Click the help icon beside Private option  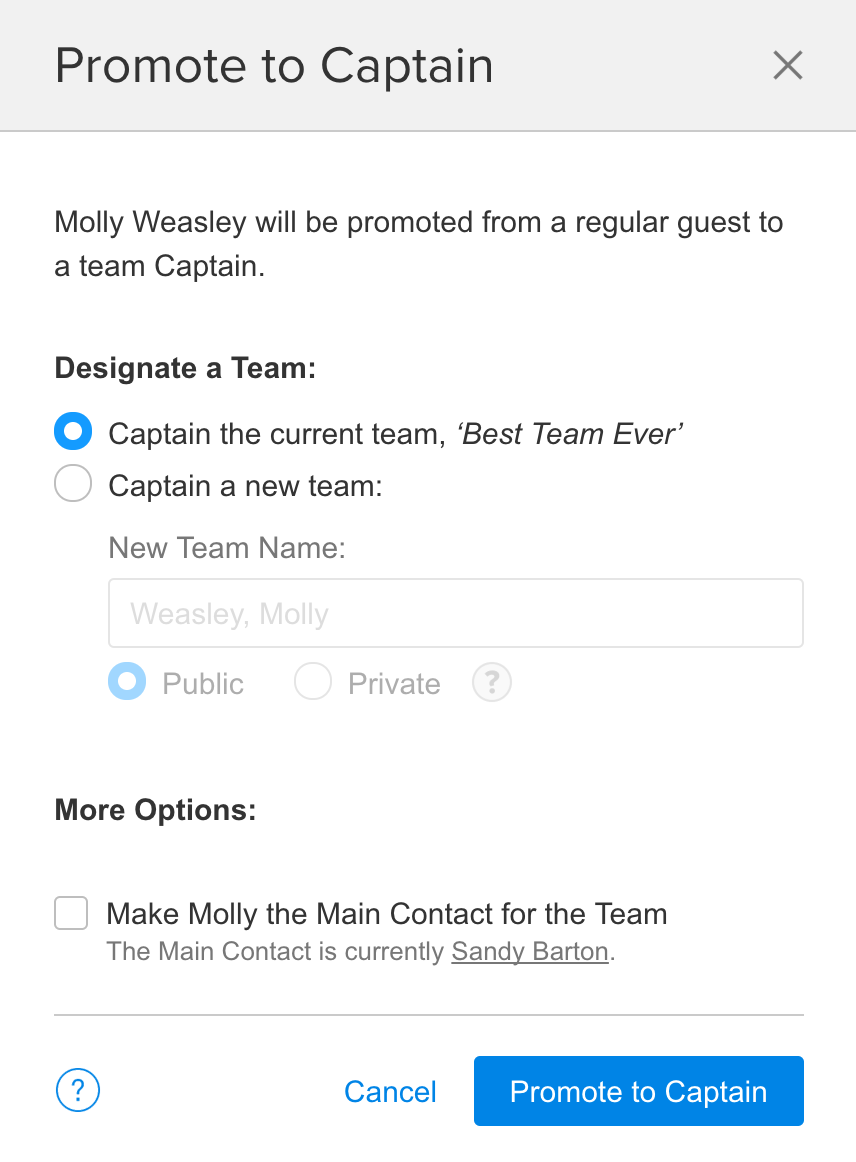pyautogui.click(x=491, y=683)
